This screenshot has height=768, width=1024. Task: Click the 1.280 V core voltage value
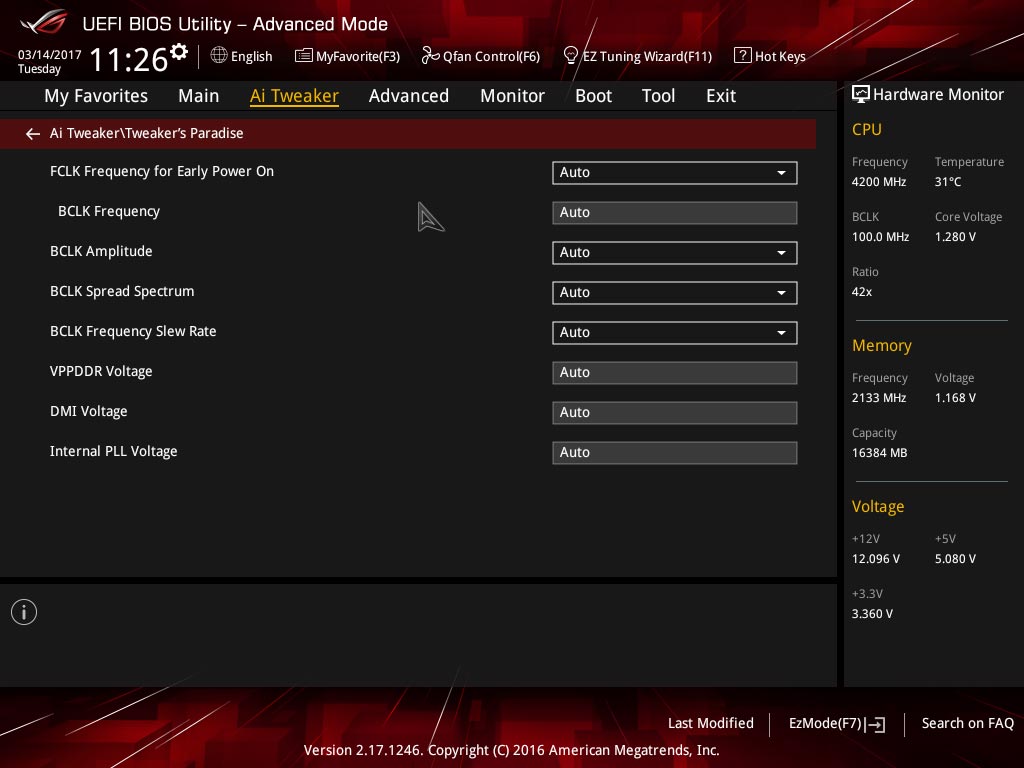click(955, 237)
